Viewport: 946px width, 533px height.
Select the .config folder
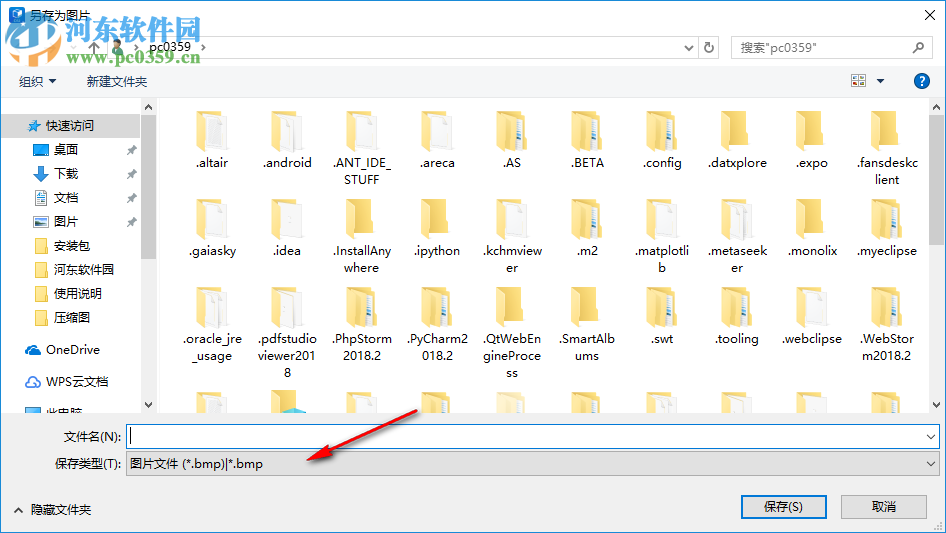(x=662, y=140)
